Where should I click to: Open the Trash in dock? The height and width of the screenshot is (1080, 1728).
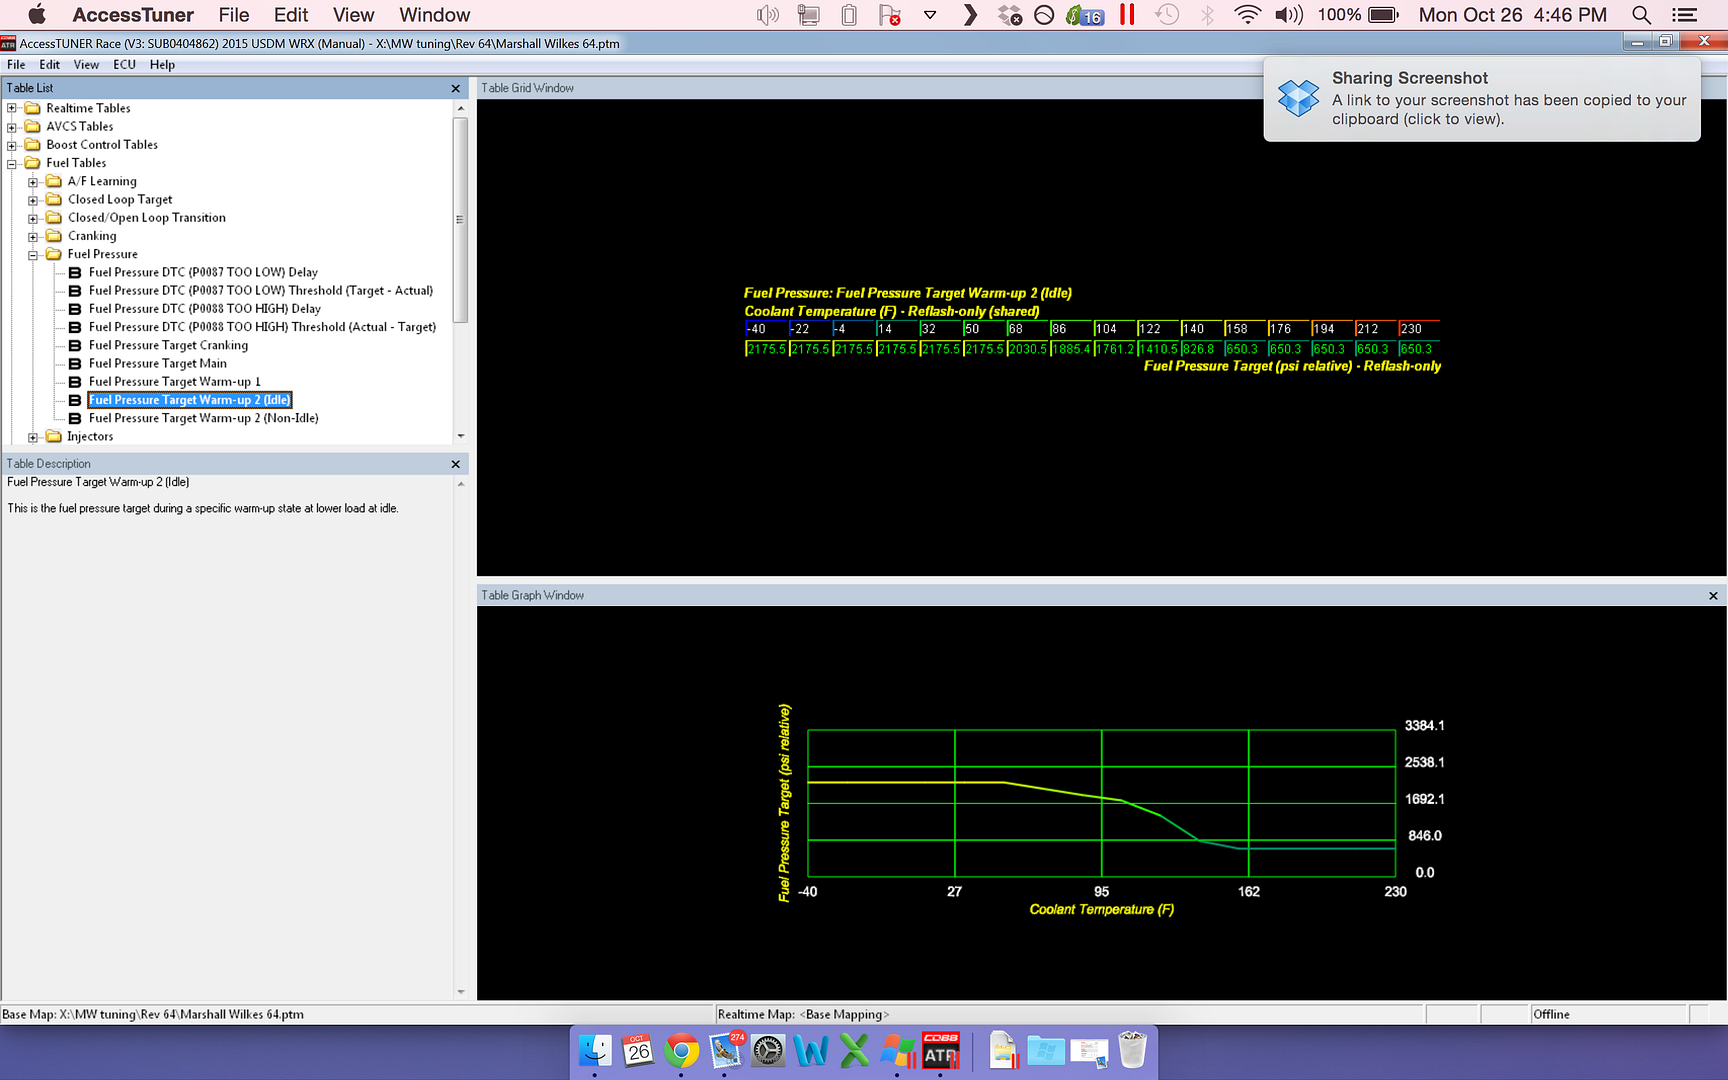click(1132, 1051)
